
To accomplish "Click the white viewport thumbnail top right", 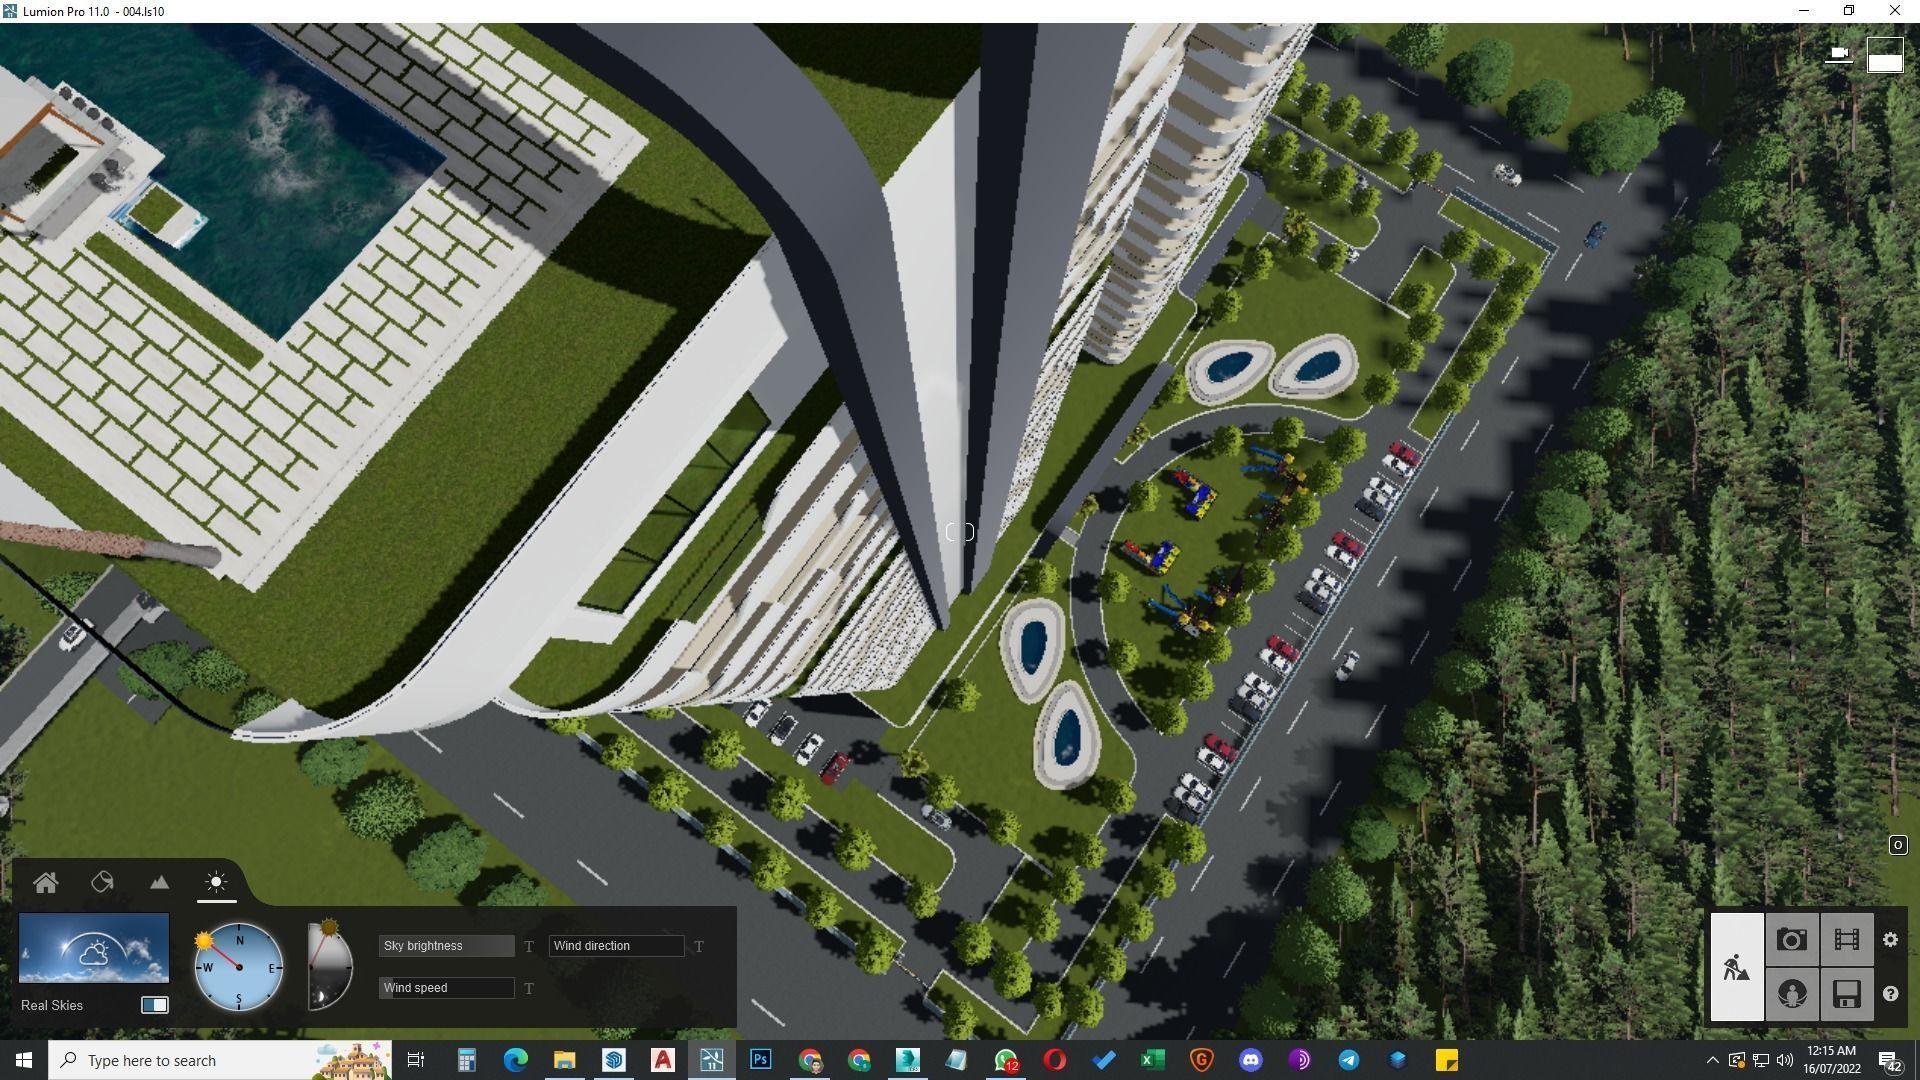I will [x=1885, y=55].
